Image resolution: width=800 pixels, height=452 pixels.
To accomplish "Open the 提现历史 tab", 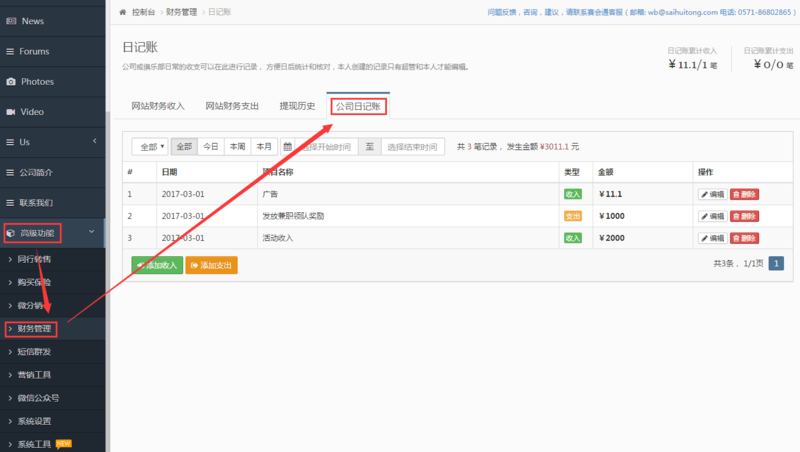I will [x=297, y=106].
